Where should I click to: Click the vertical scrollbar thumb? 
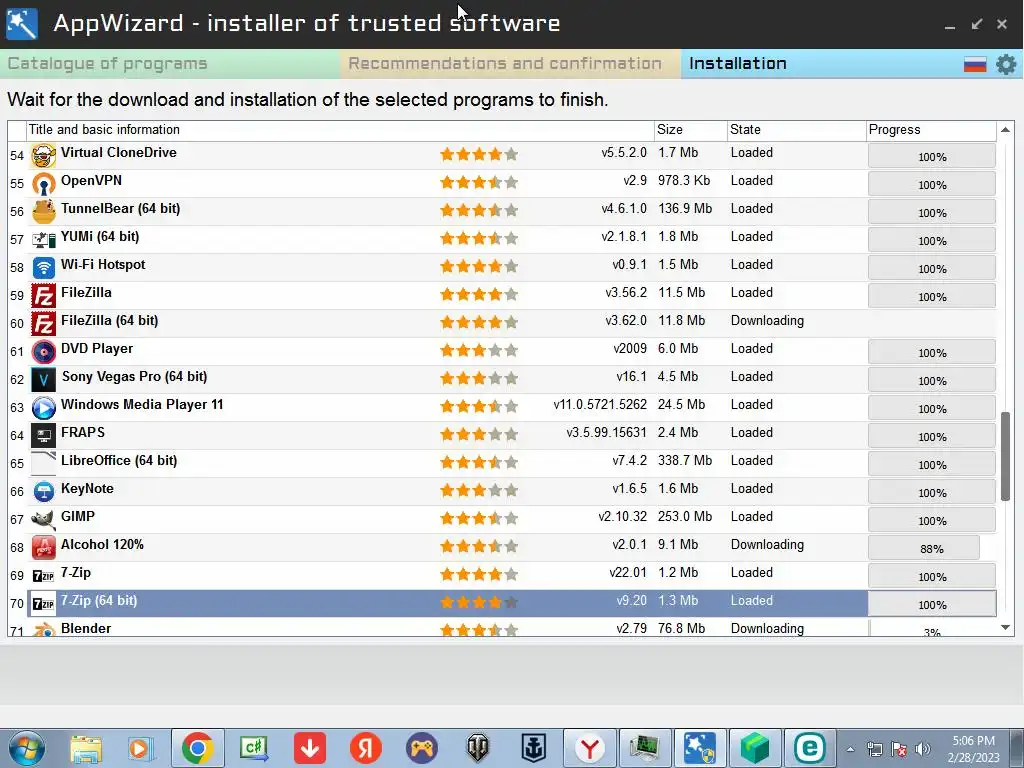tap(1006, 456)
